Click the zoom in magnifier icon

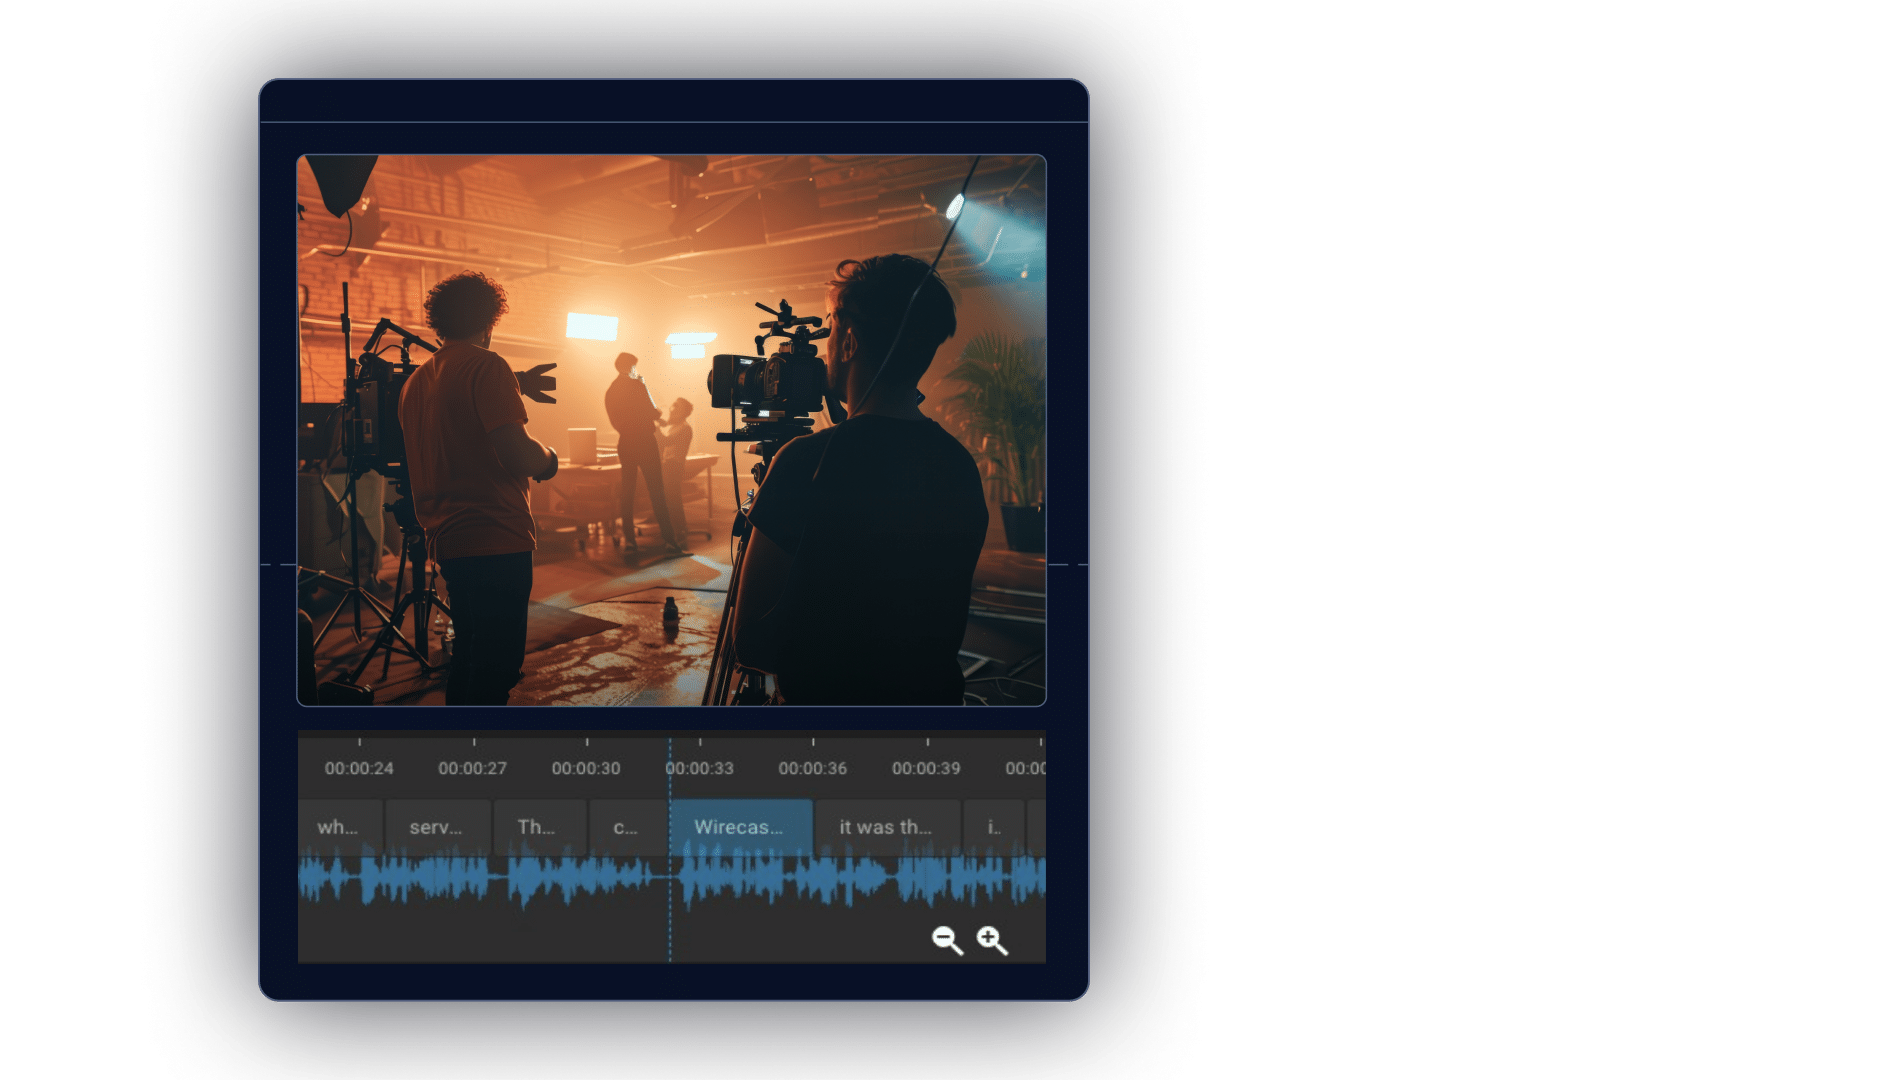click(991, 940)
